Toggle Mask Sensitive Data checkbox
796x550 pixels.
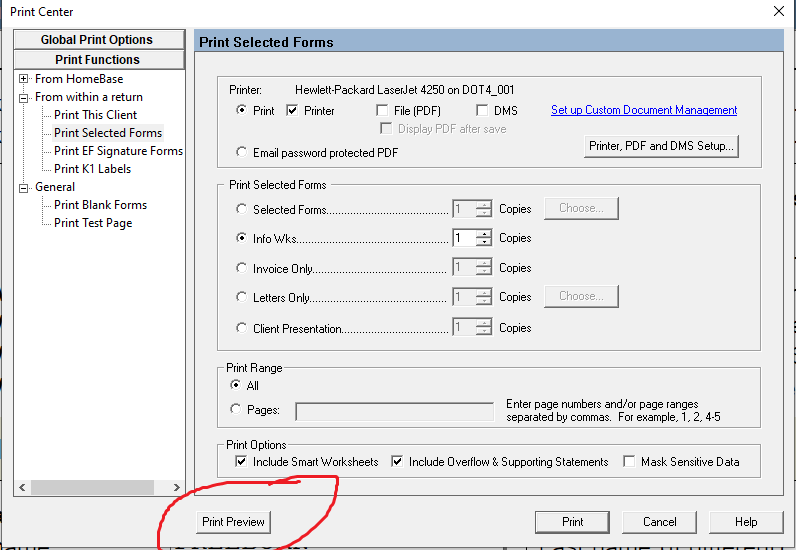coord(629,462)
